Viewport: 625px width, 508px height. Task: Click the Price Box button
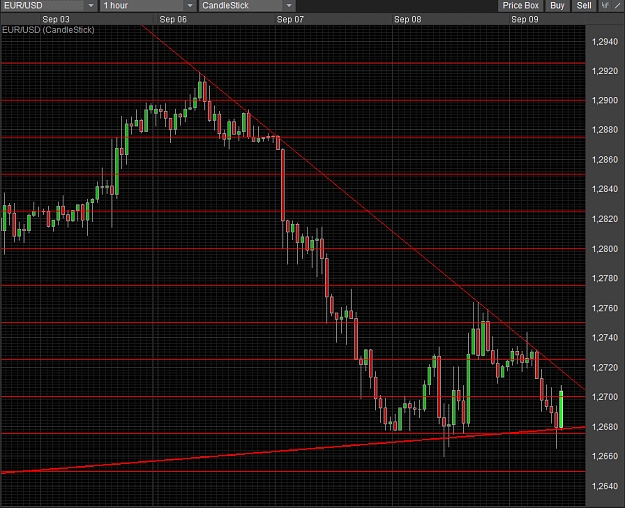click(520, 6)
